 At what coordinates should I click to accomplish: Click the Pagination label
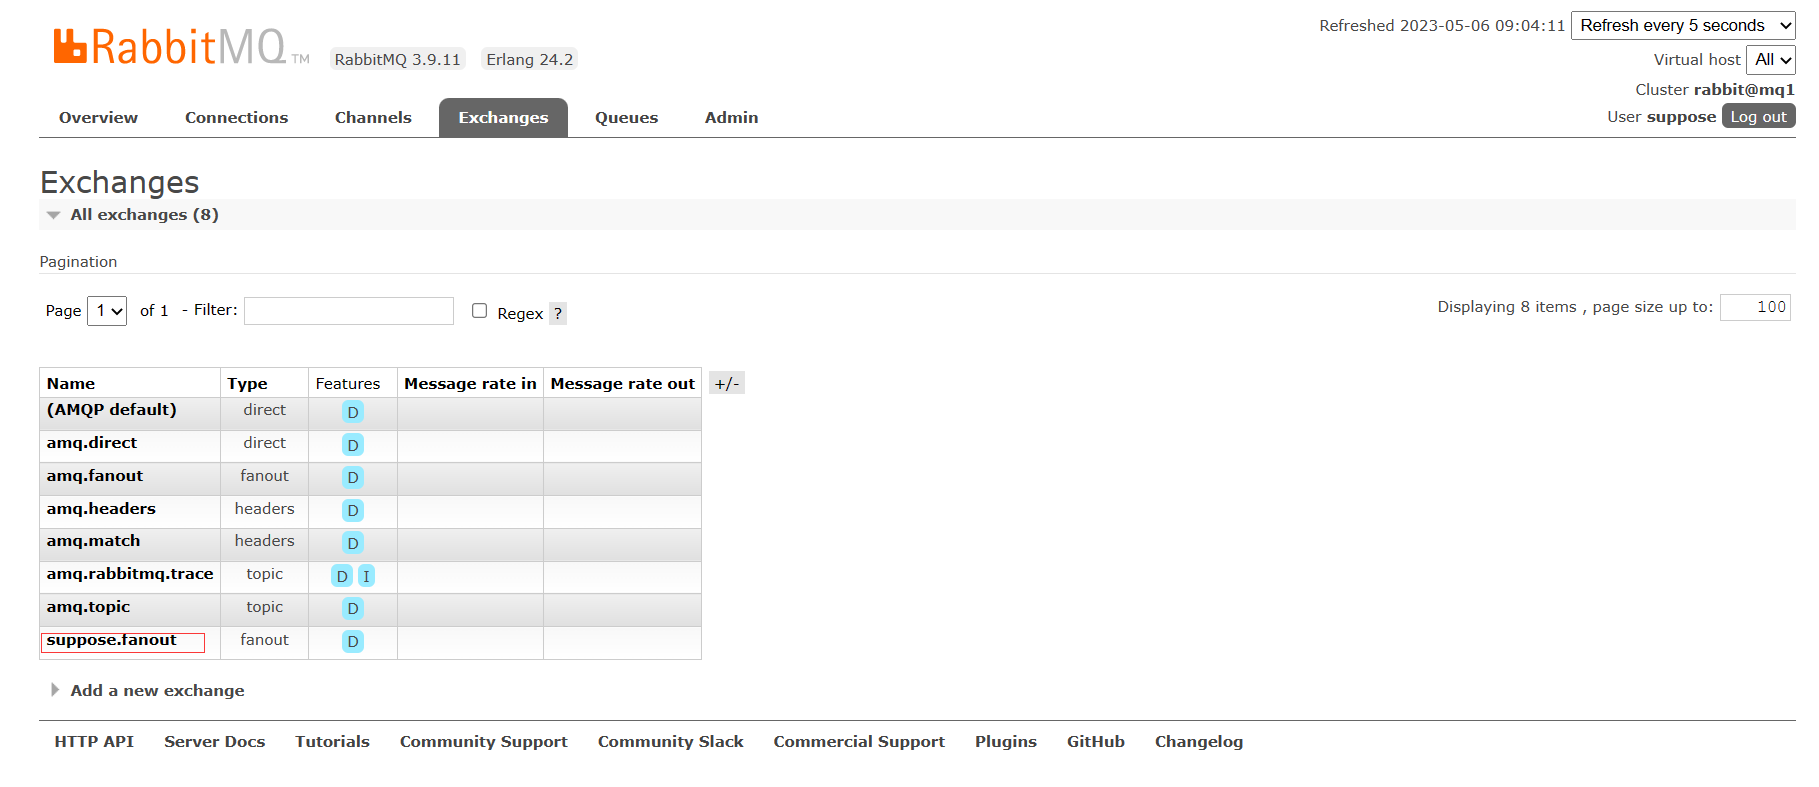pyautogui.click(x=78, y=262)
